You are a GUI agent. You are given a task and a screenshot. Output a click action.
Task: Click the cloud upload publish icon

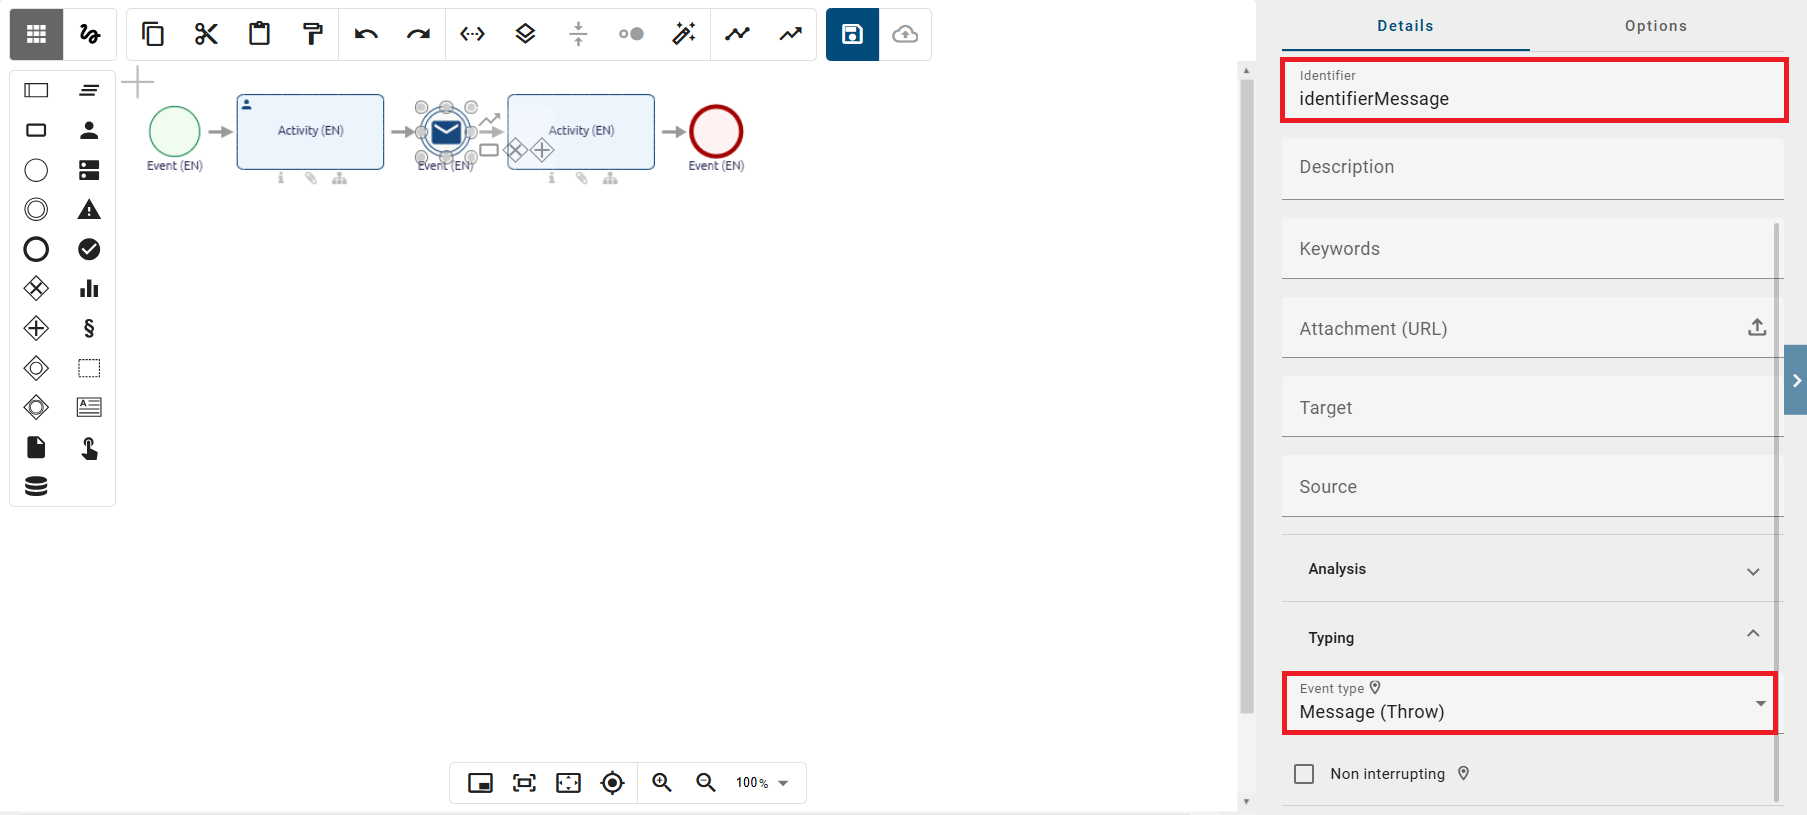[x=905, y=34]
